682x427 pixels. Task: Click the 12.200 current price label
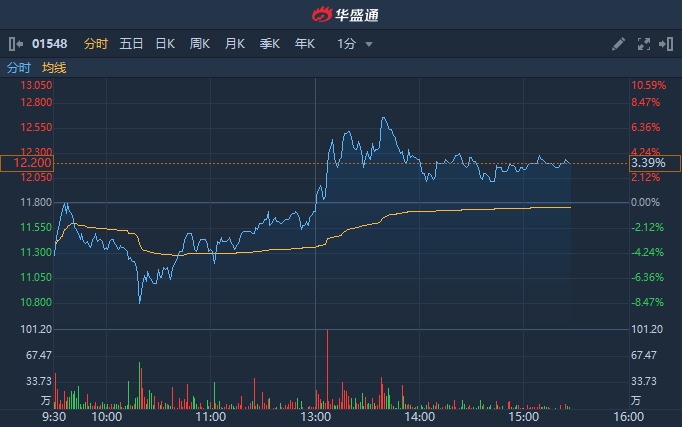[27, 163]
